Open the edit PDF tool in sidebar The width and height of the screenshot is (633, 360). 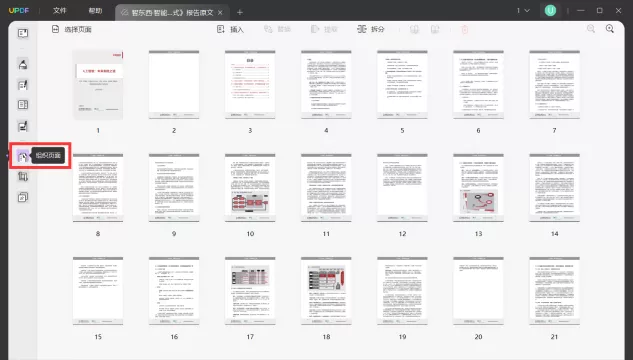[23, 85]
